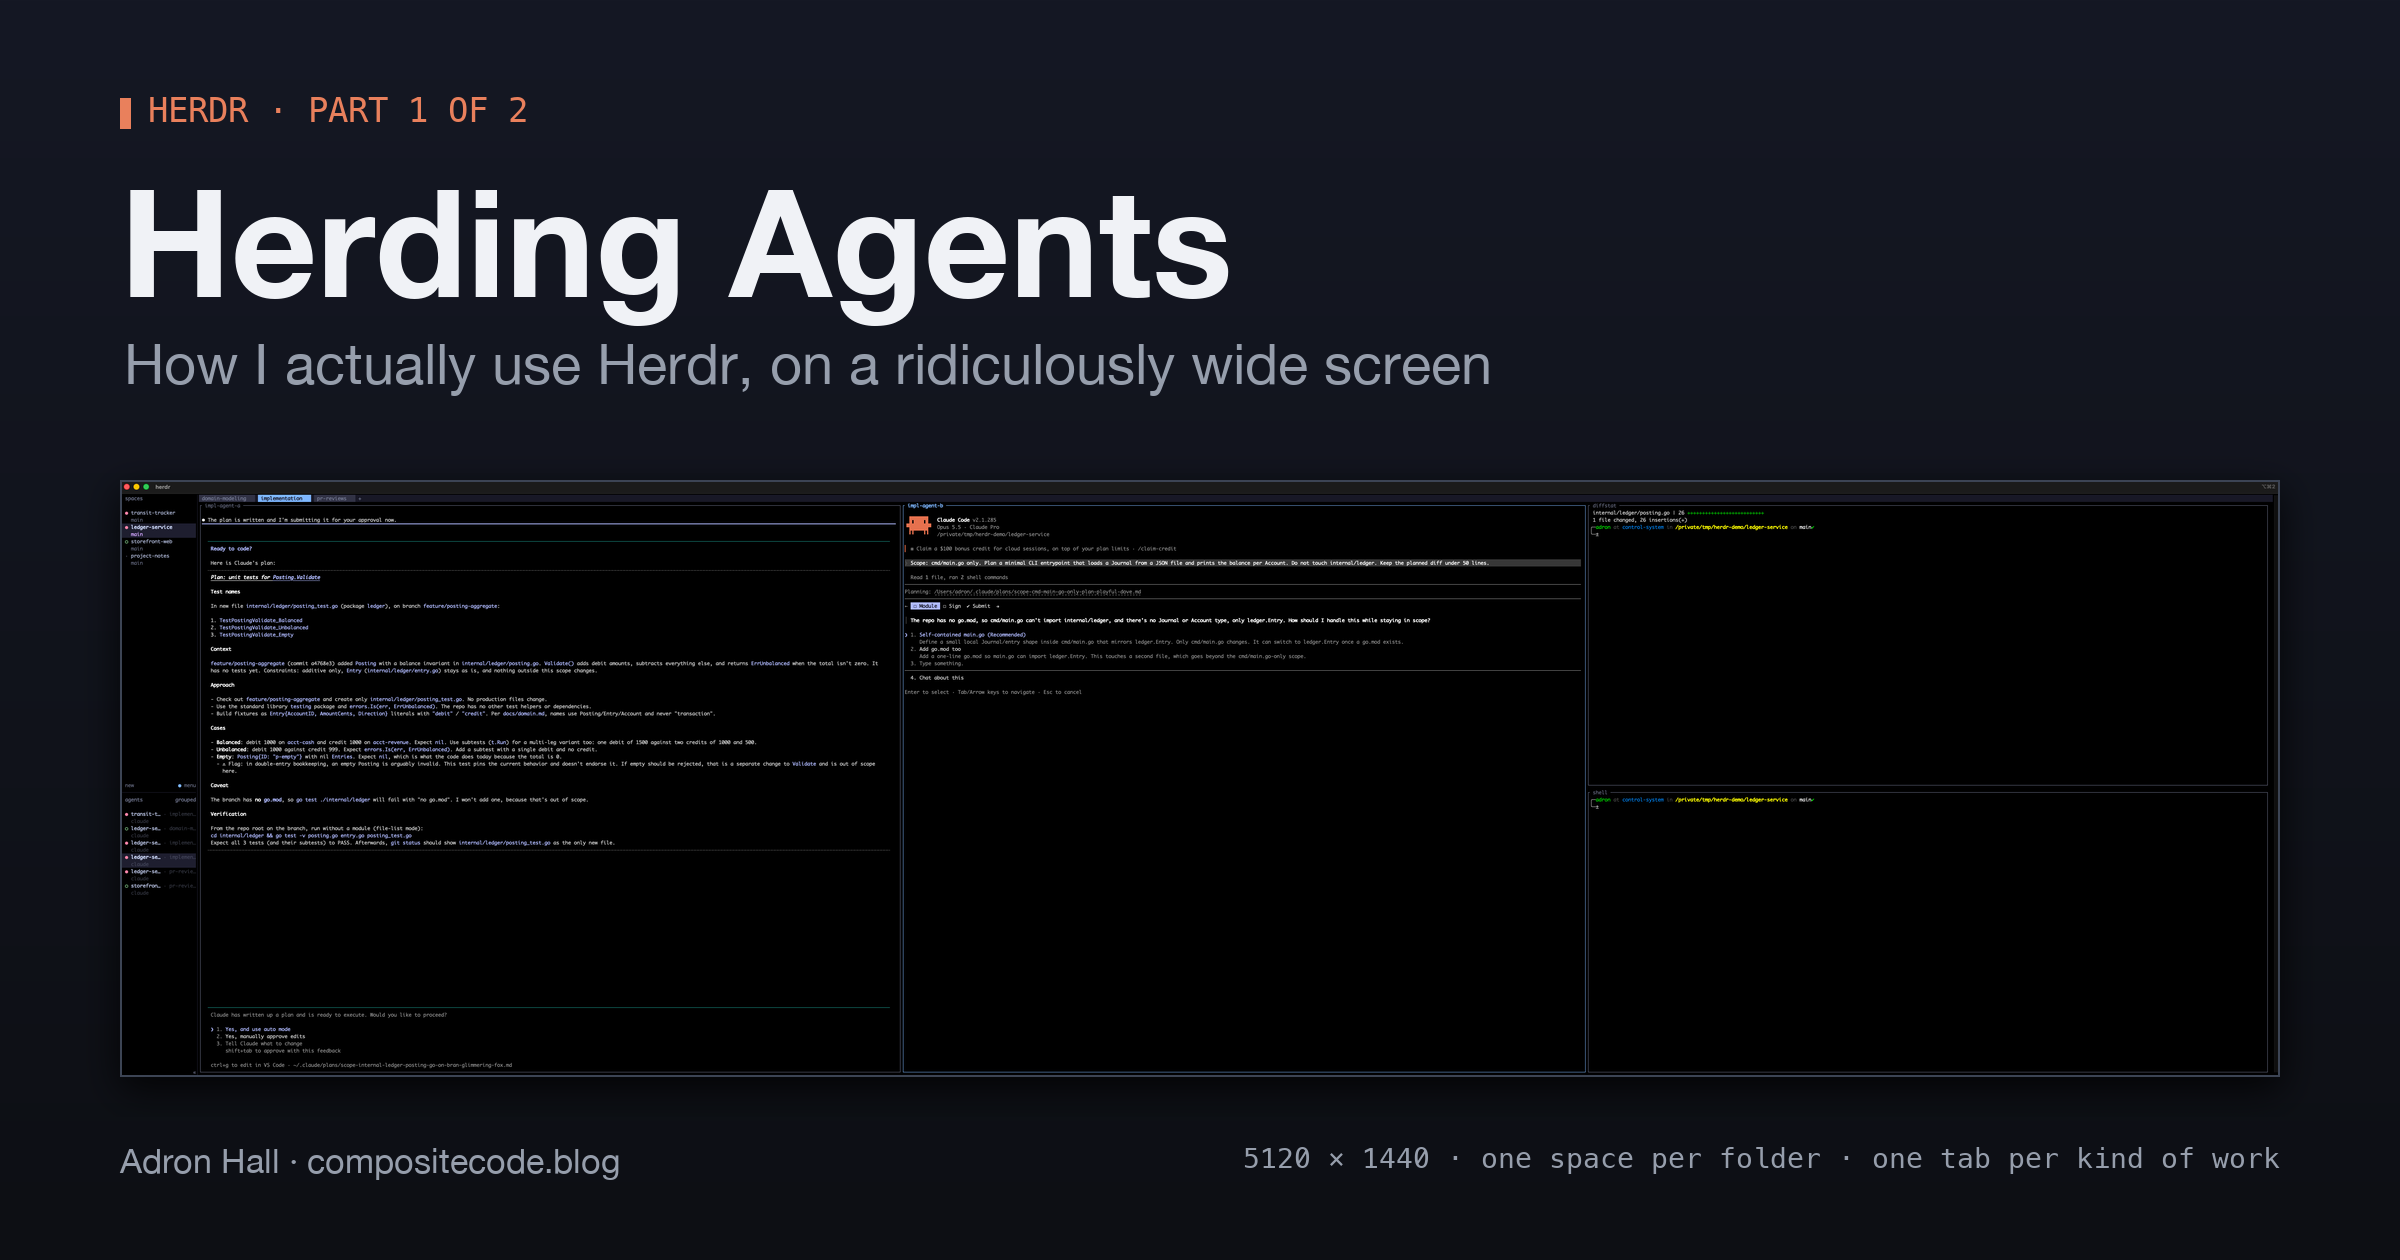2400x1260 pixels.
Task: Choose 'Add go.mod too' option
Action: click(x=935, y=649)
